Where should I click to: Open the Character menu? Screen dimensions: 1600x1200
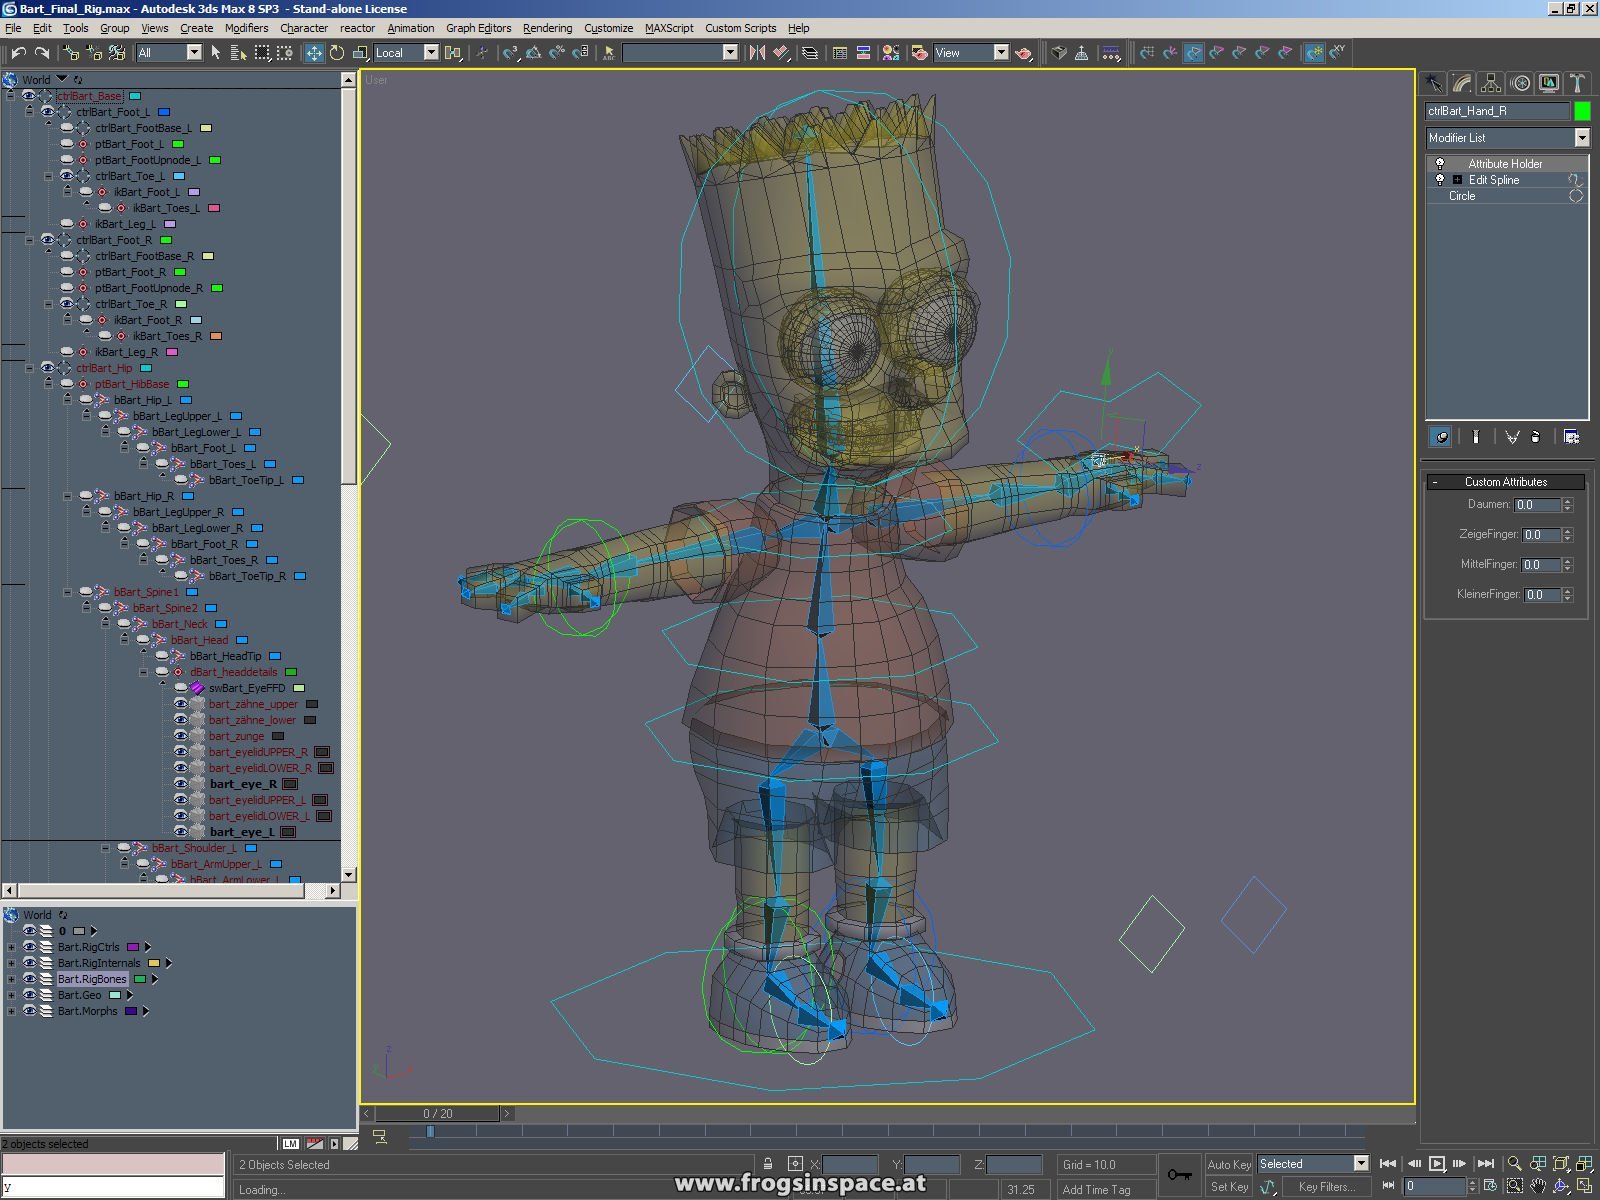tap(304, 28)
